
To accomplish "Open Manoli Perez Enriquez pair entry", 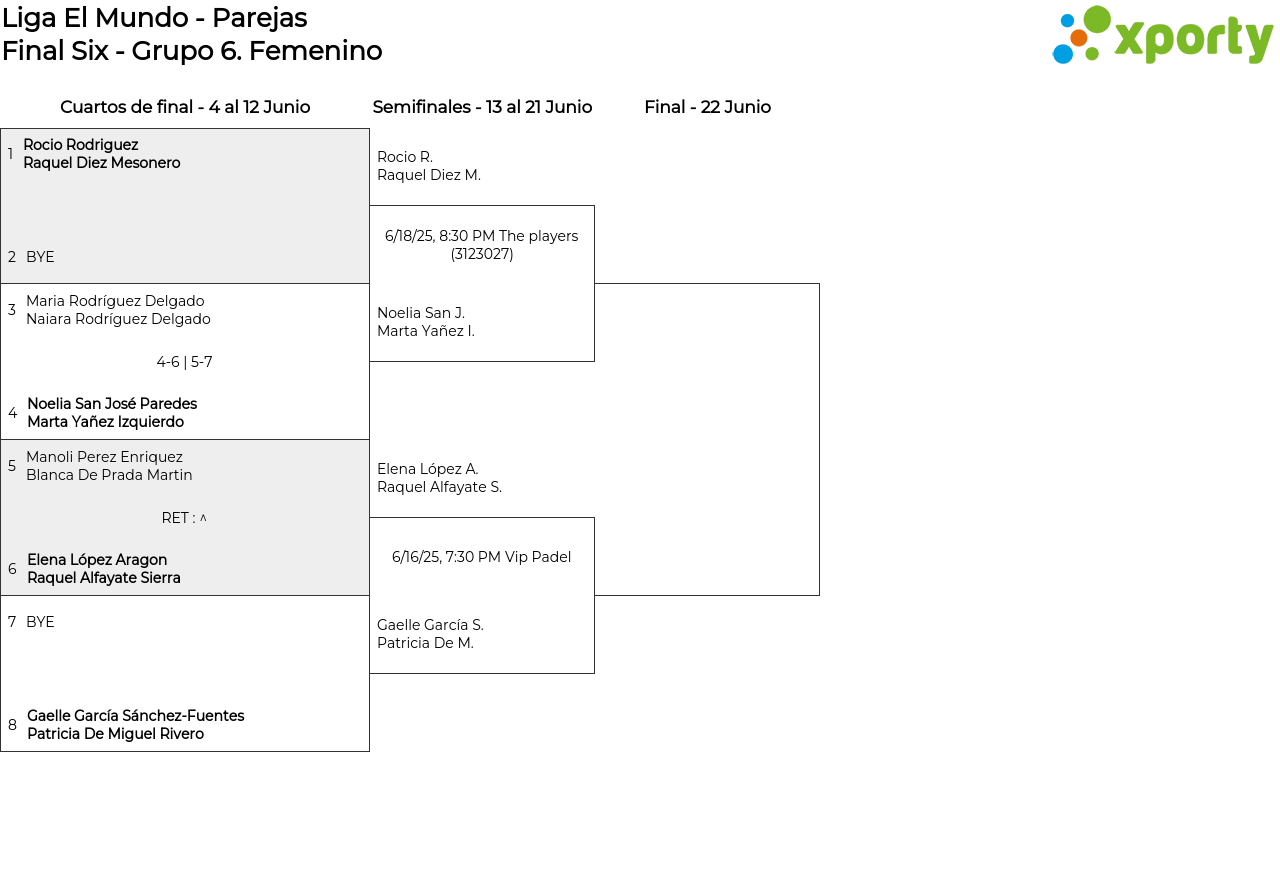I will pos(109,466).
